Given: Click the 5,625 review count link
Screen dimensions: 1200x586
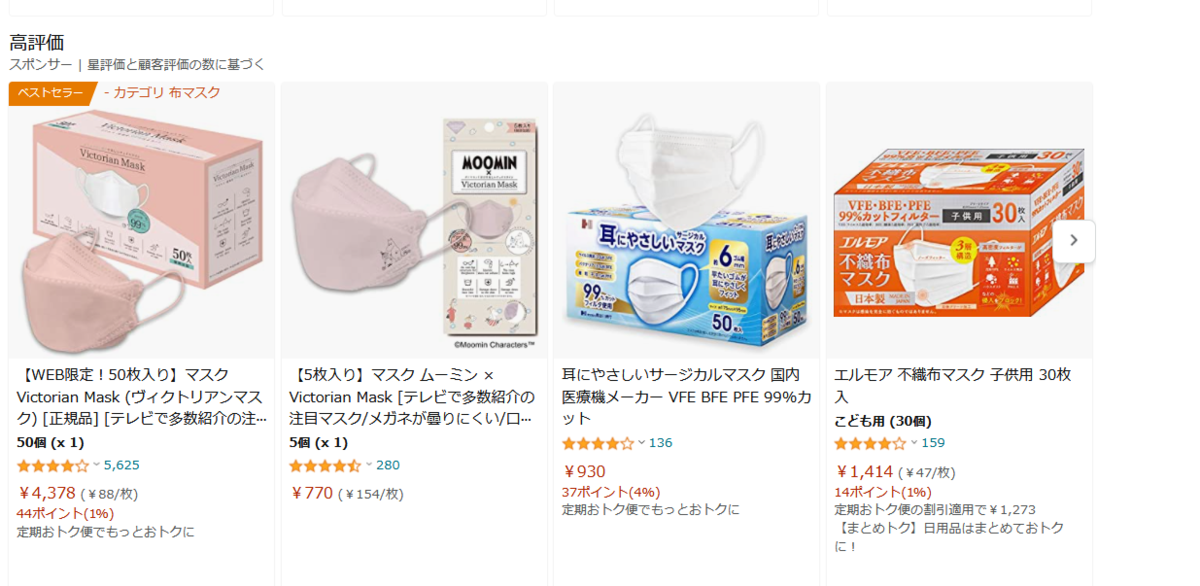Looking at the screenshot, I should (x=122, y=465).
